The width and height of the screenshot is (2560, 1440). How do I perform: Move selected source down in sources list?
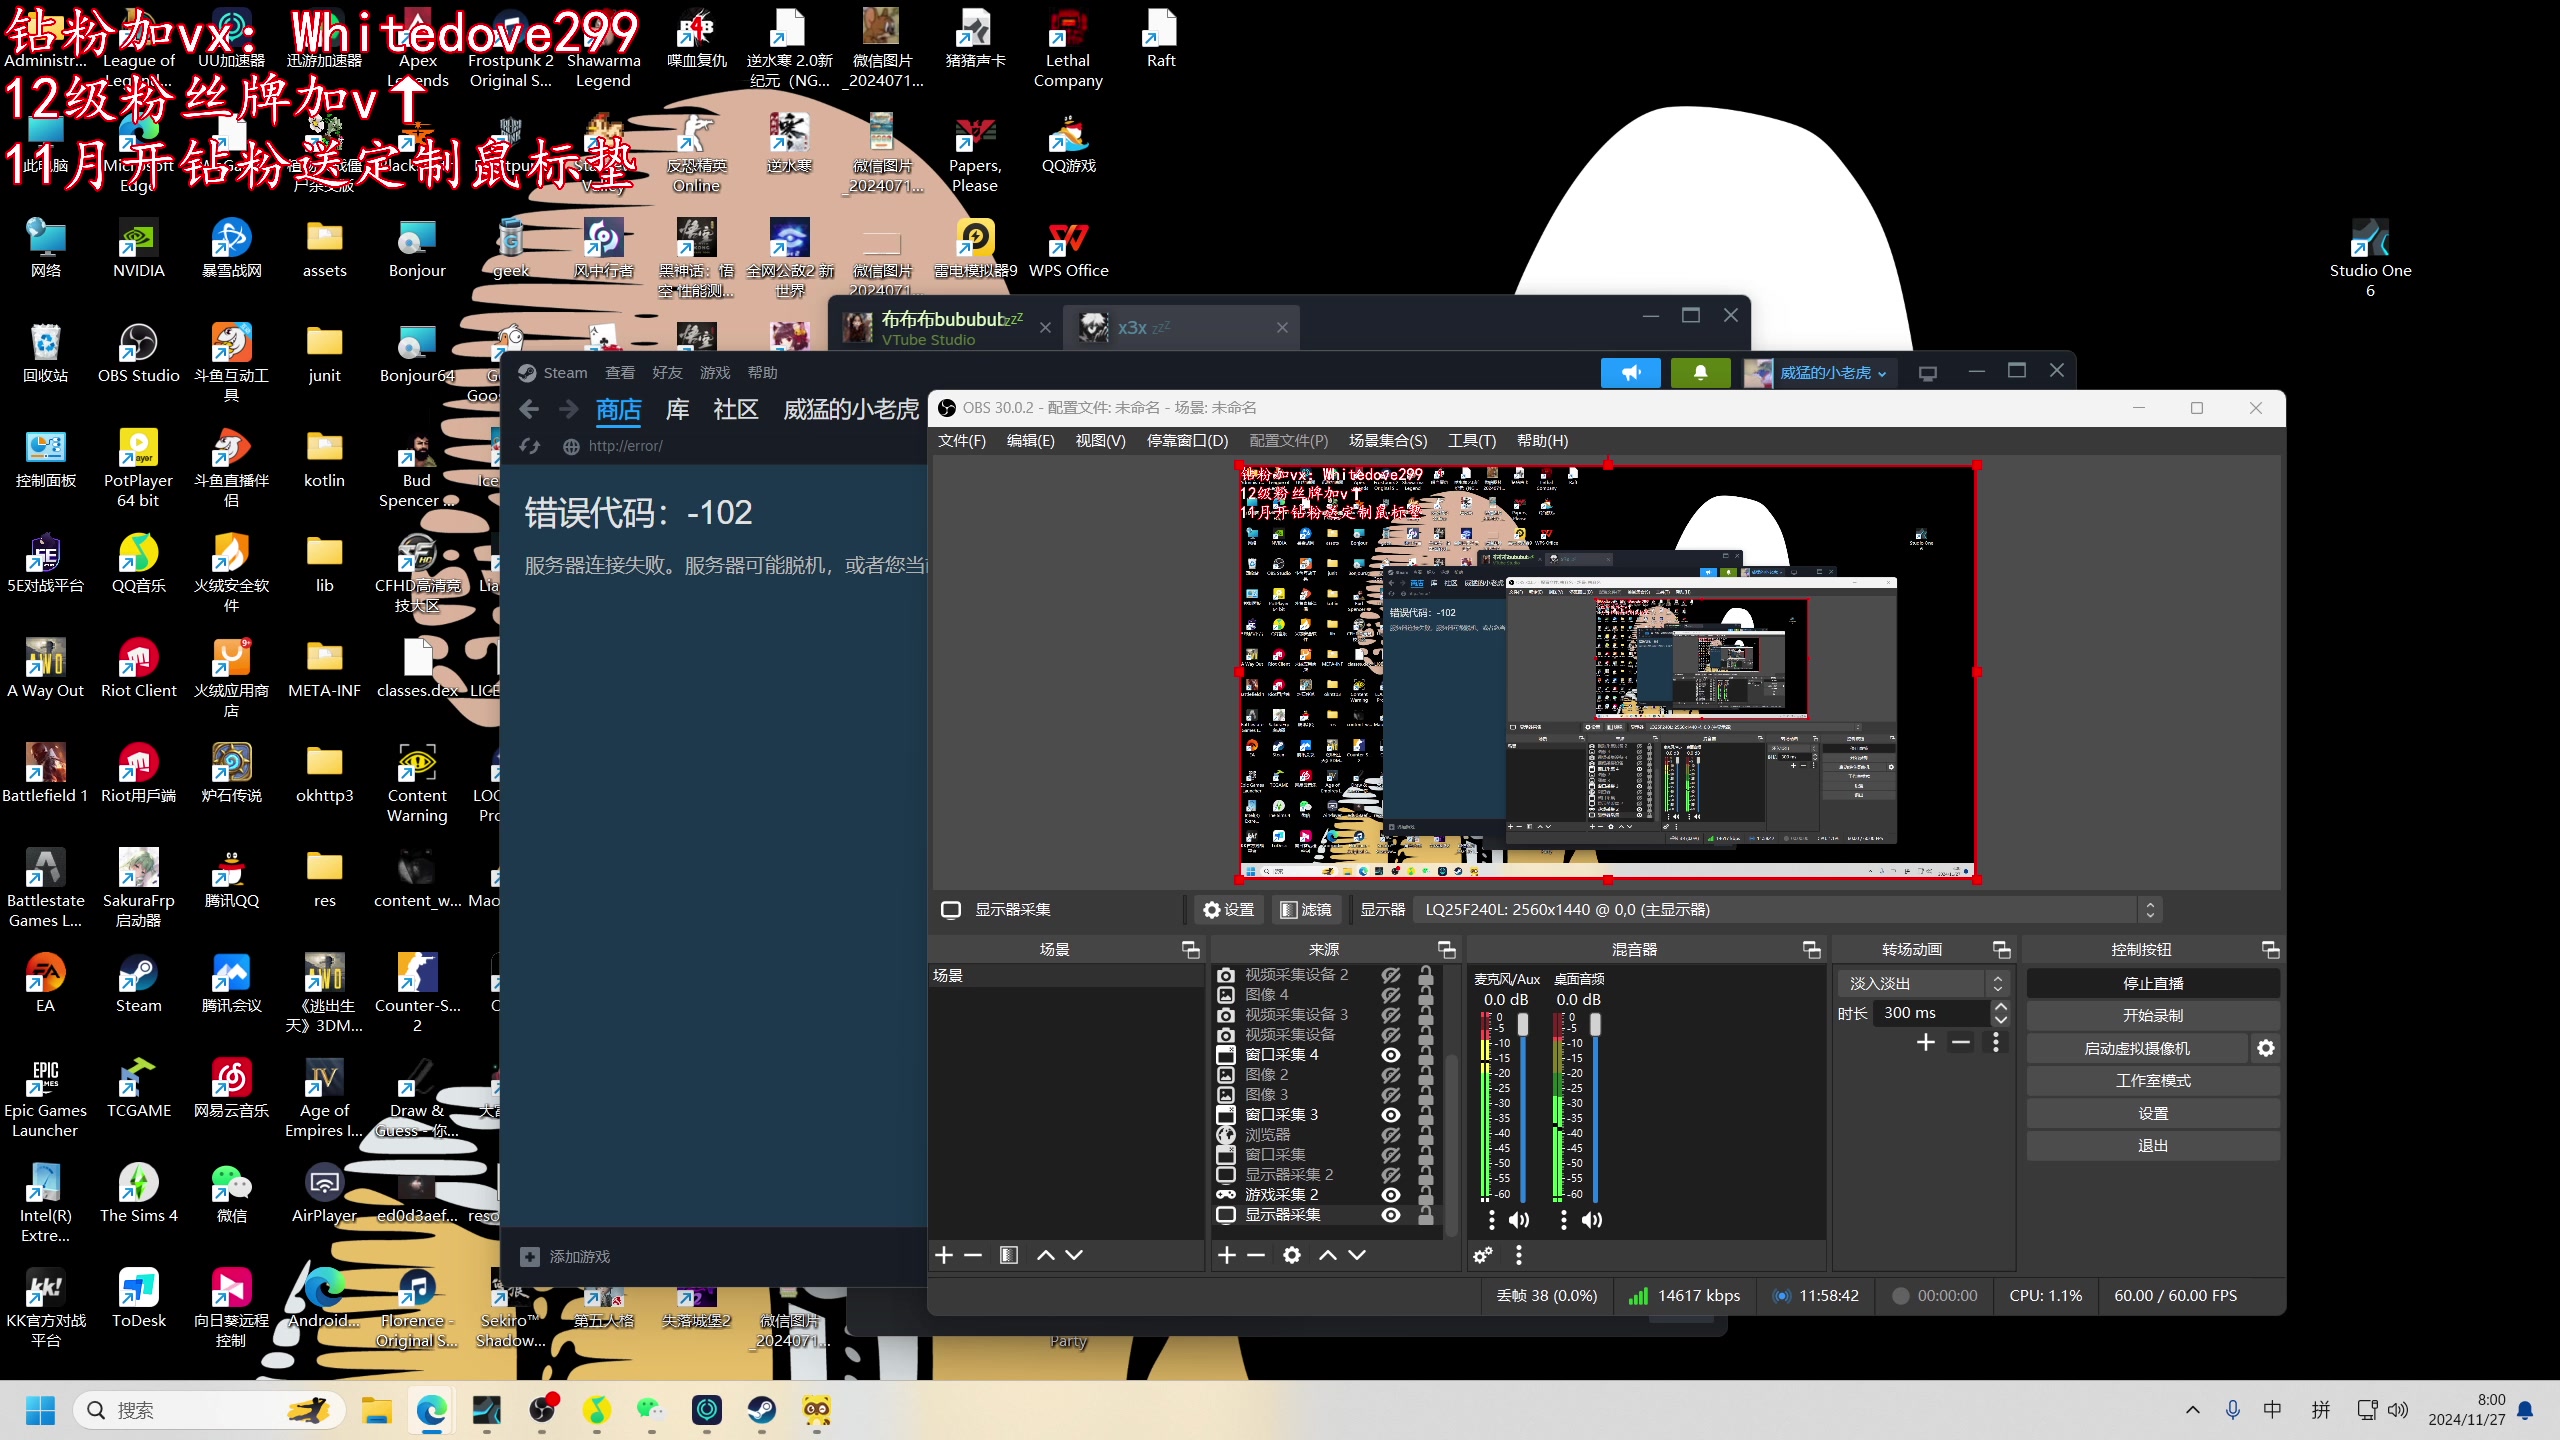pos(1357,1255)
